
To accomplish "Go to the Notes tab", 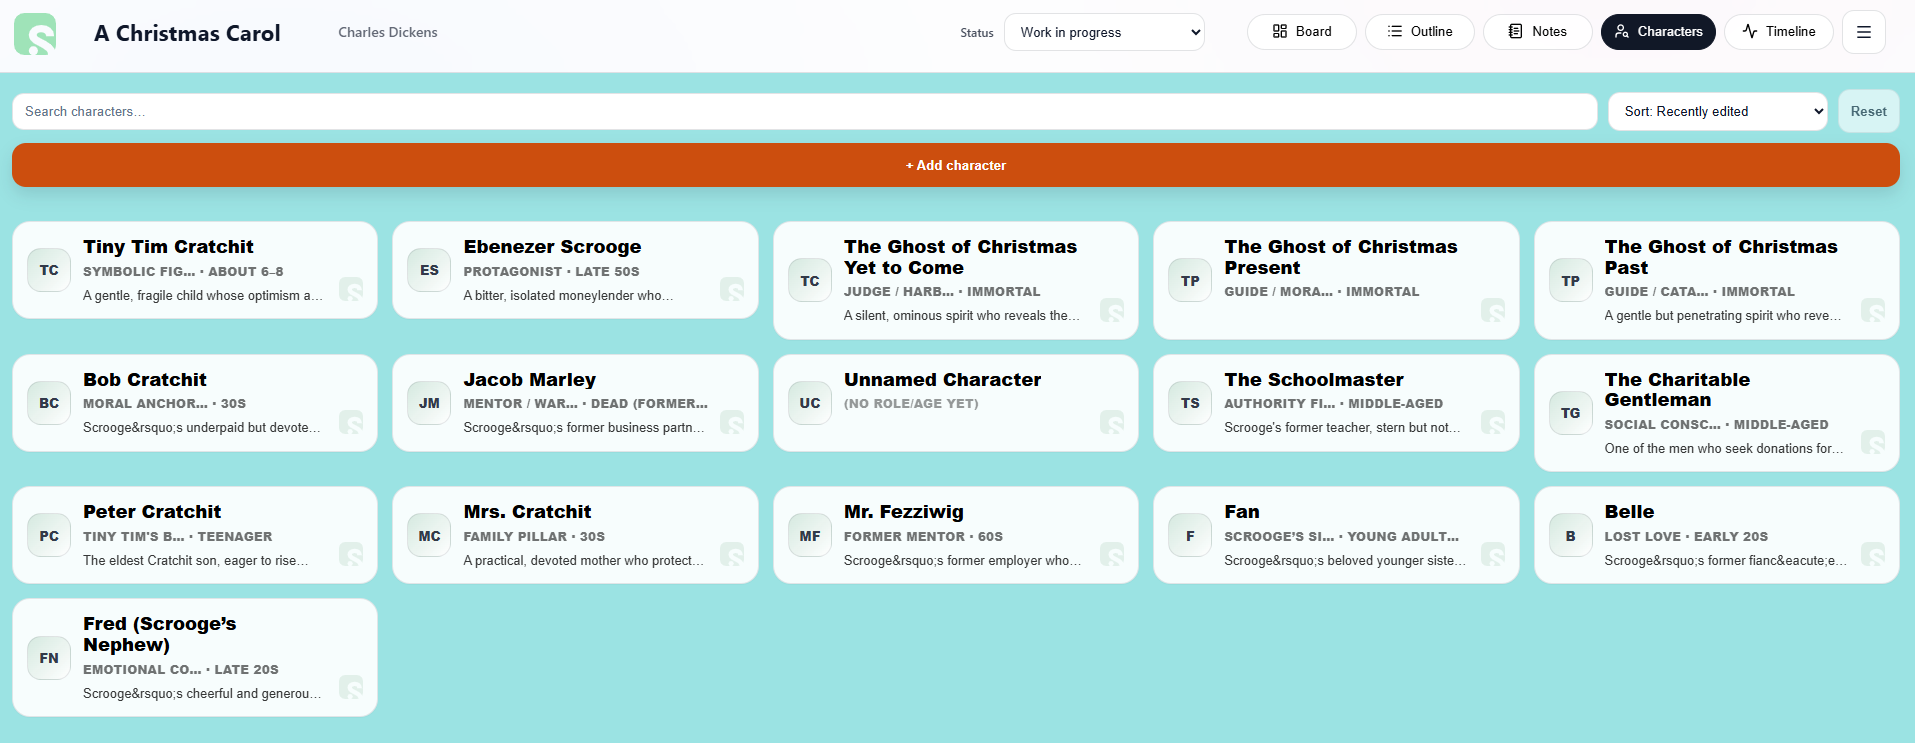I will pos(1537,32).
